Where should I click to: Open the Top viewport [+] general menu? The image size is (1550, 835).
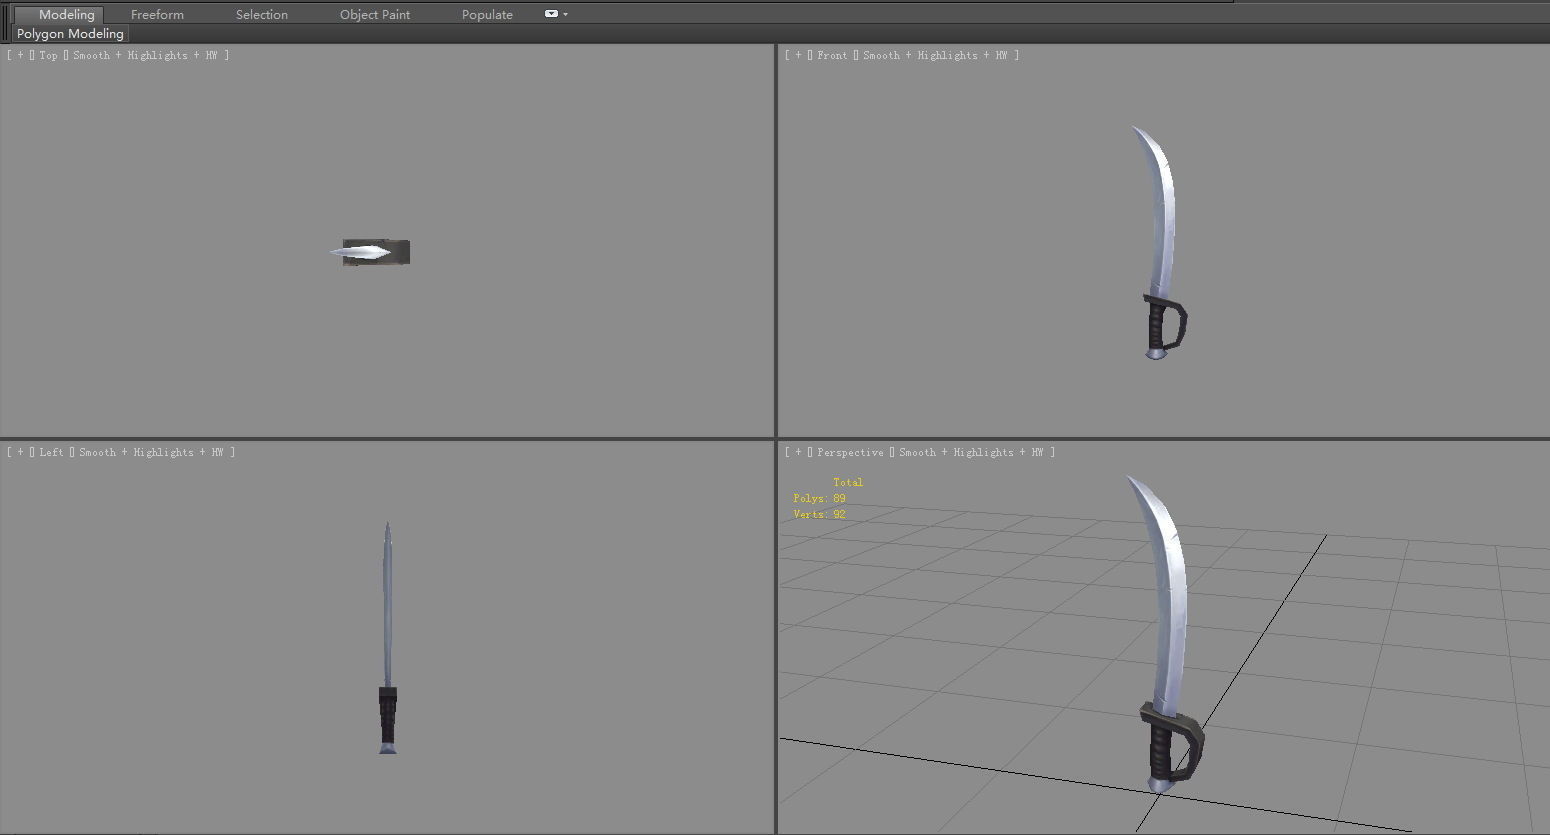point(20,56)
